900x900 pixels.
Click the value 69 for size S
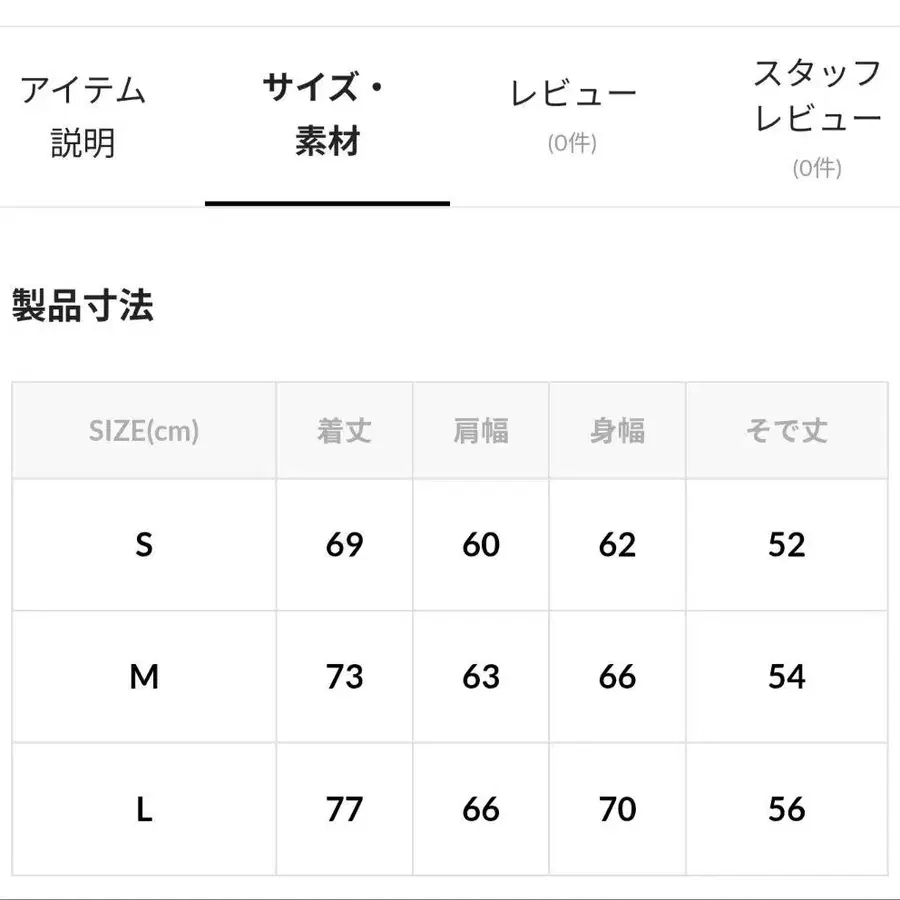click(x=344, y=545)
